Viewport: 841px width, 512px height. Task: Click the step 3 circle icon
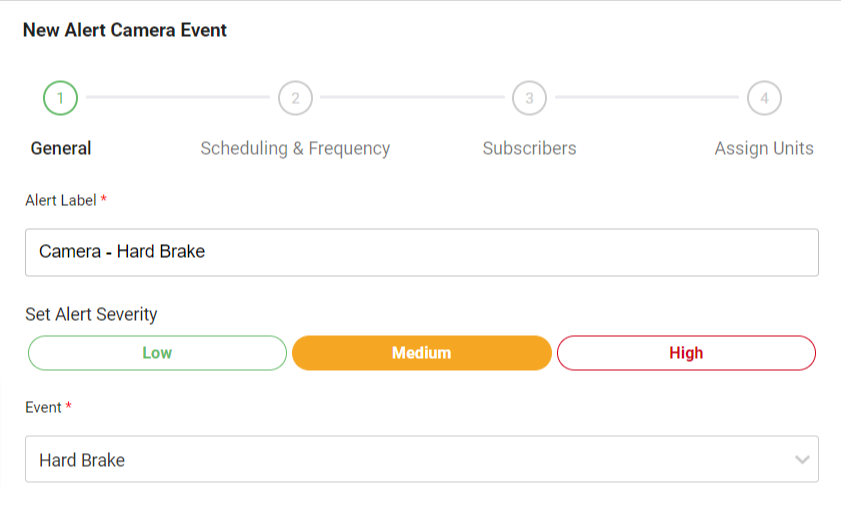point(529,98)
